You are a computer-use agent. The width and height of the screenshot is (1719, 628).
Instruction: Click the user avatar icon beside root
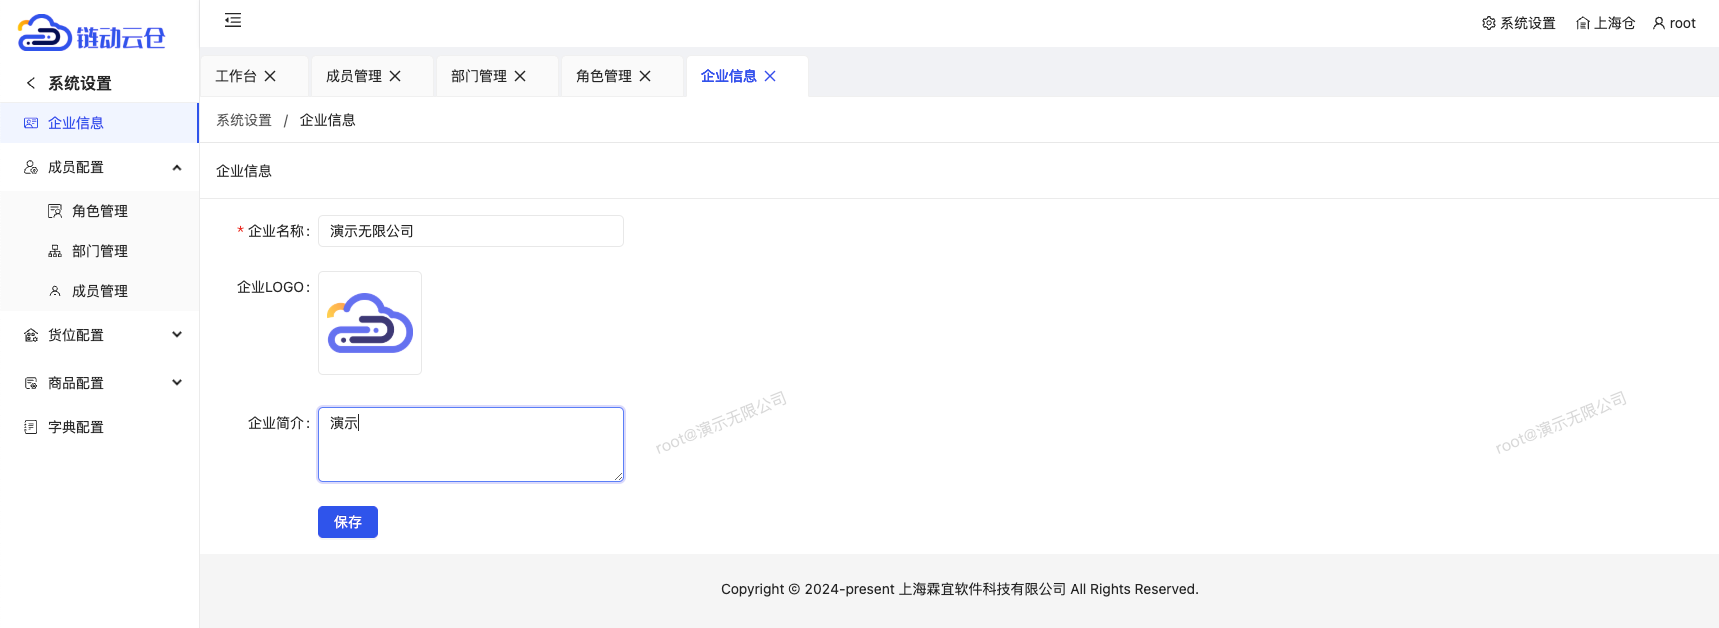point(1659,23)
